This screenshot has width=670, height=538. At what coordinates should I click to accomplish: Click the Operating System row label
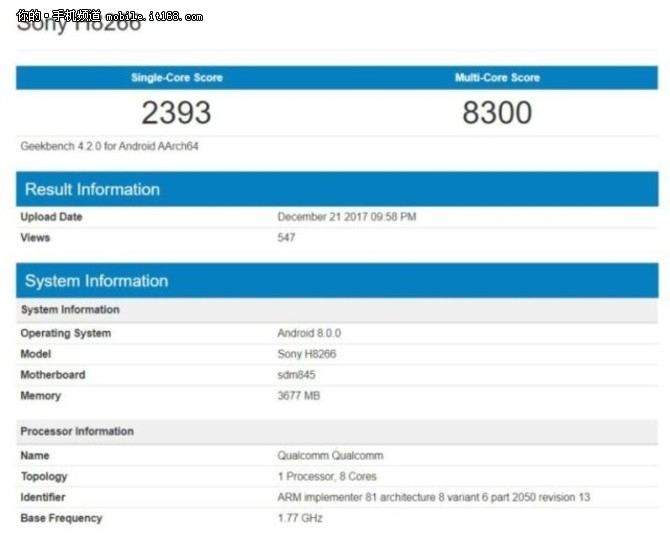66,333
